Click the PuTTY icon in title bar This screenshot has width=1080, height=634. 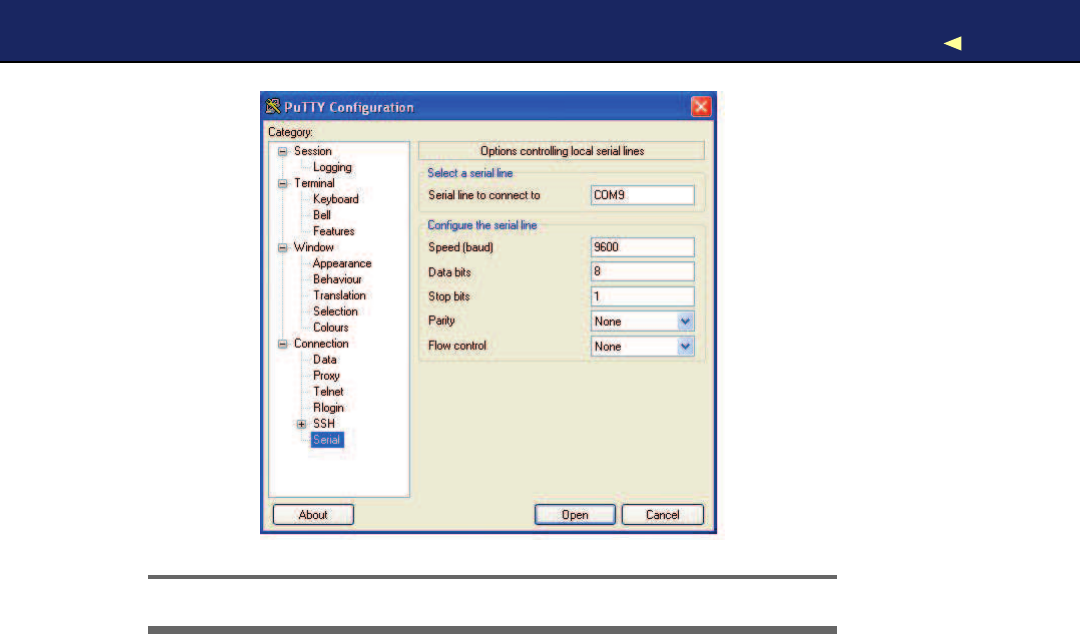[273, 106]
